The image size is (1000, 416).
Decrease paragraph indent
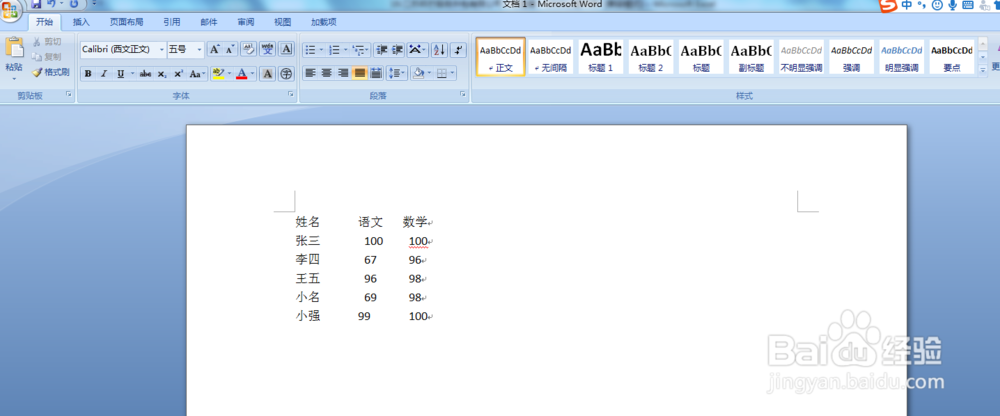pyautogui.click(x=381, y=49)
